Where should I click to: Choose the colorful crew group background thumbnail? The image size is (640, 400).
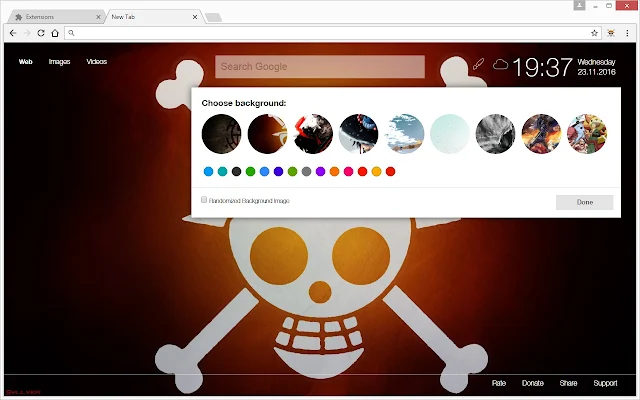click(x=587, y=134)
